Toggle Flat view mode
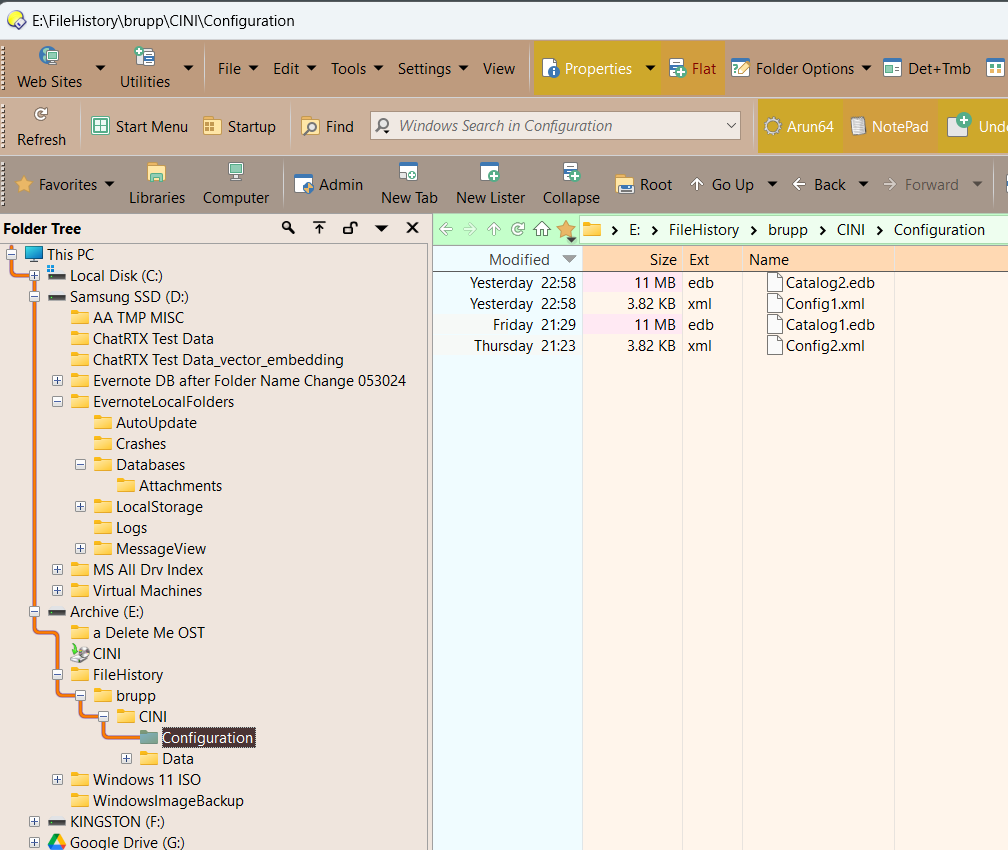 tap(692, 69)
